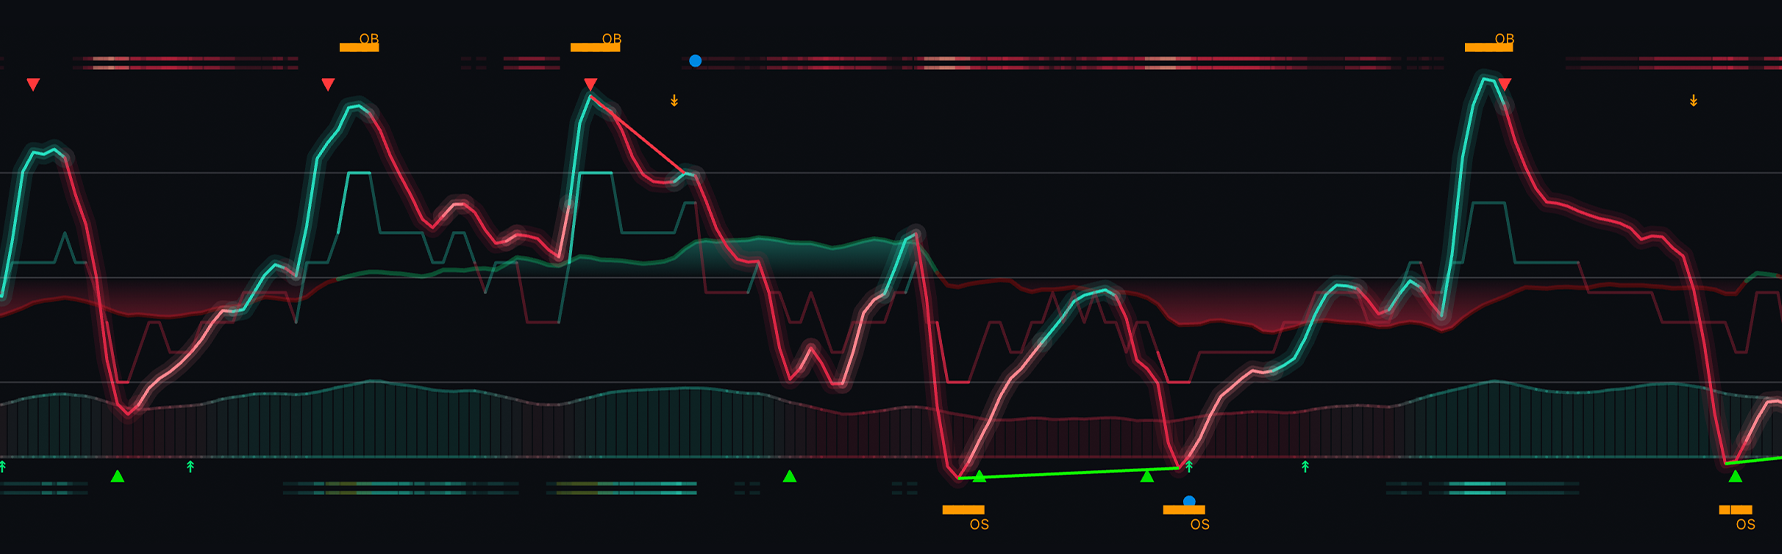The width and height of the screenshot is (1782, 554).
Task: Click the blue dot on the top heat strip
Action: point(695,61)
